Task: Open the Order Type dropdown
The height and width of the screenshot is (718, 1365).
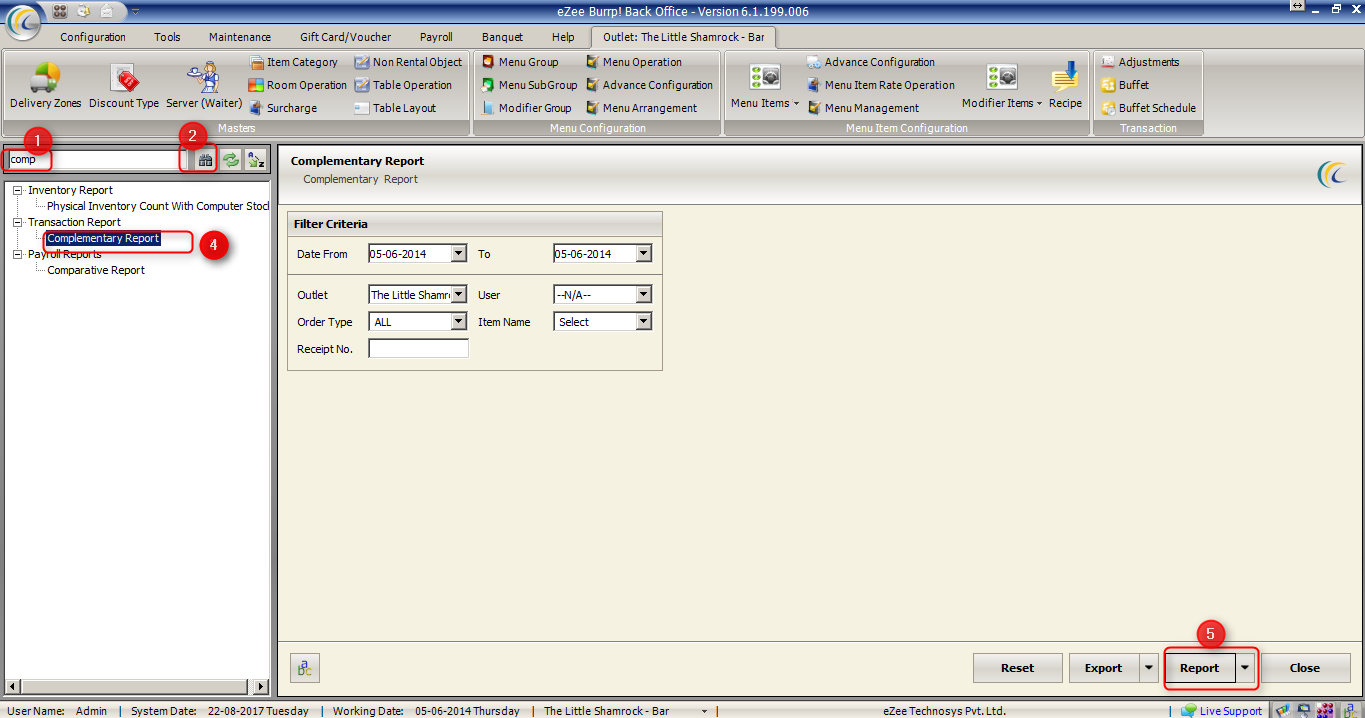Action: pos(459,322)
